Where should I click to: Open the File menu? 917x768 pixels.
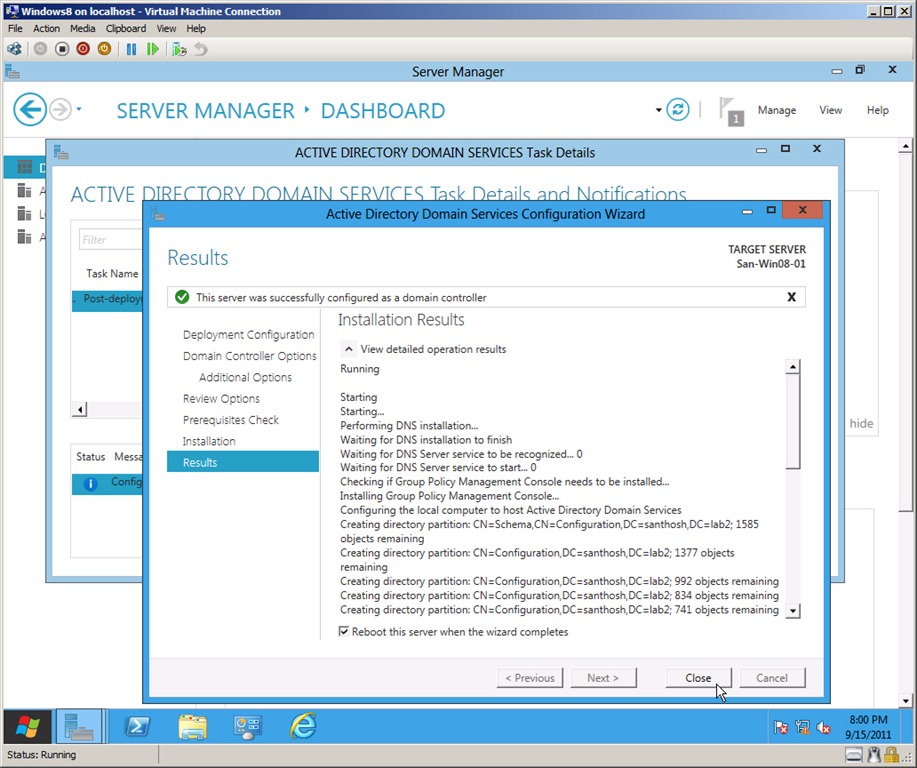15,28
